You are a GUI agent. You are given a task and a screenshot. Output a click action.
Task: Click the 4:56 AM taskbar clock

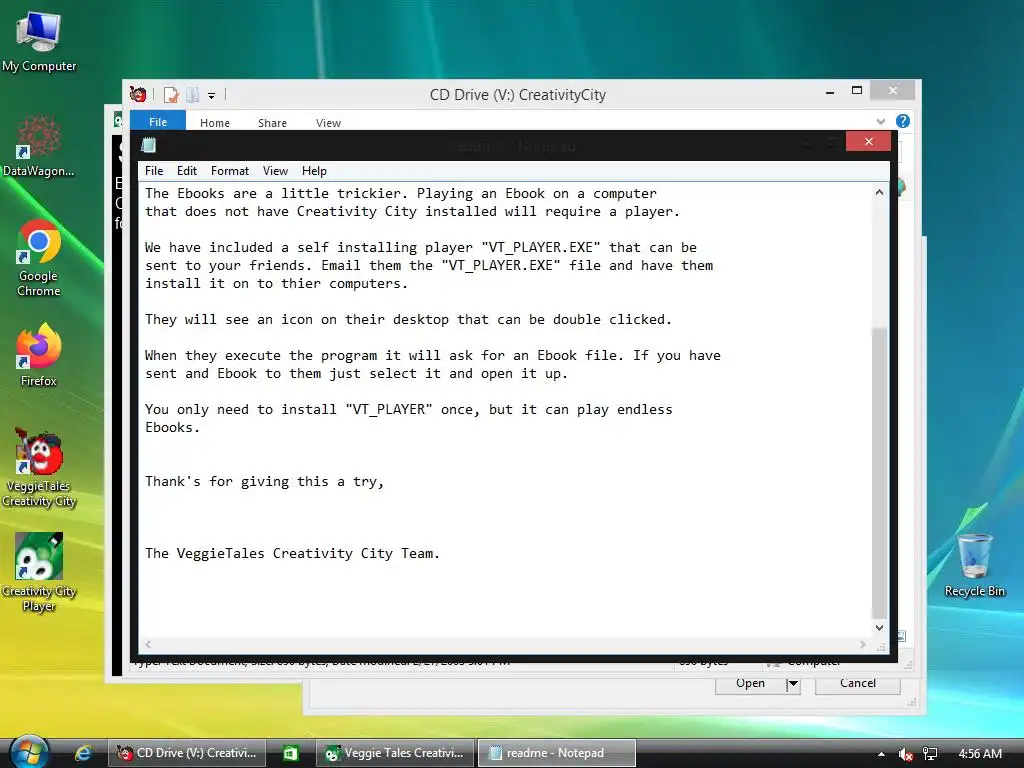tap(980, 754)
